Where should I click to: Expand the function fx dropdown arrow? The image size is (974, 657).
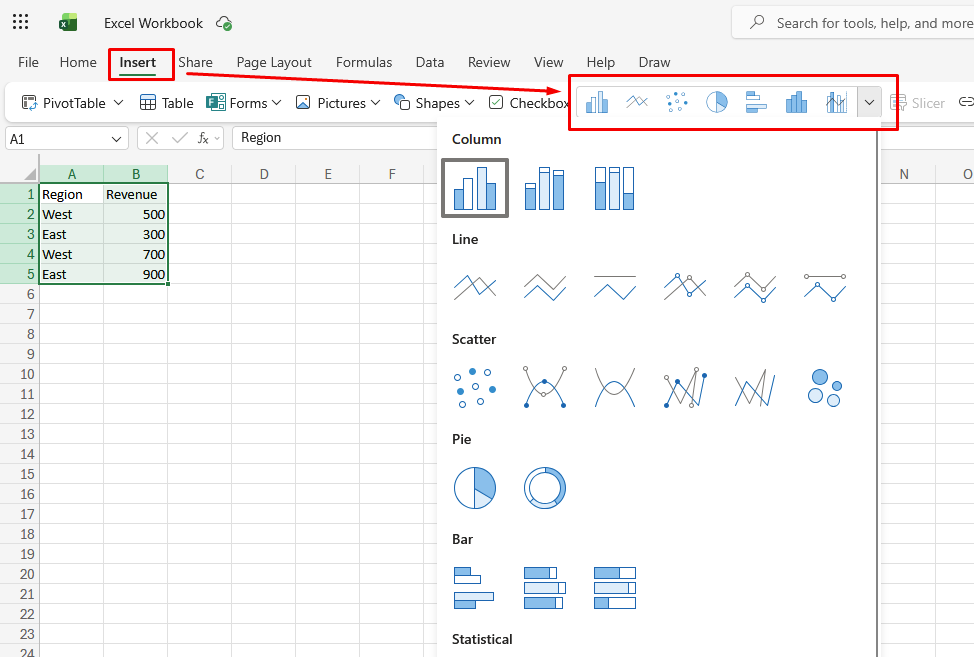[217, 138]
